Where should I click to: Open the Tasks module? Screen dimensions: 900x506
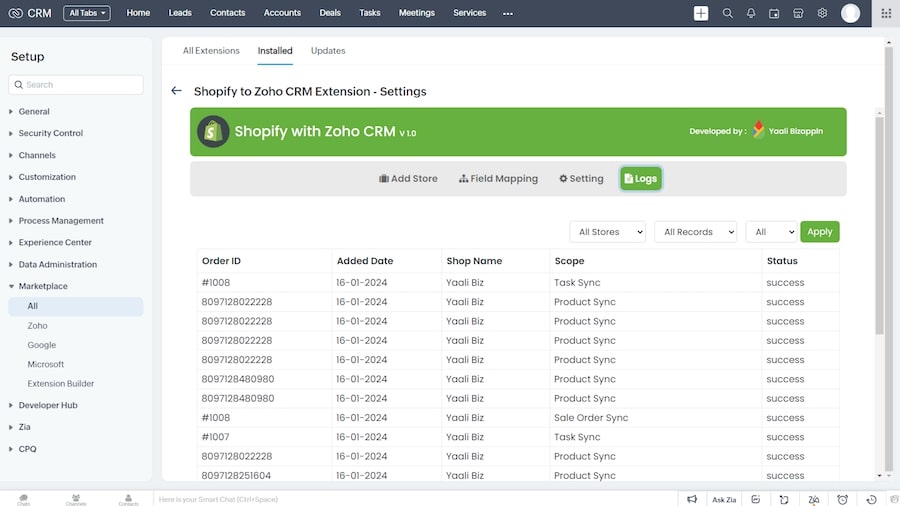[370, 13]
